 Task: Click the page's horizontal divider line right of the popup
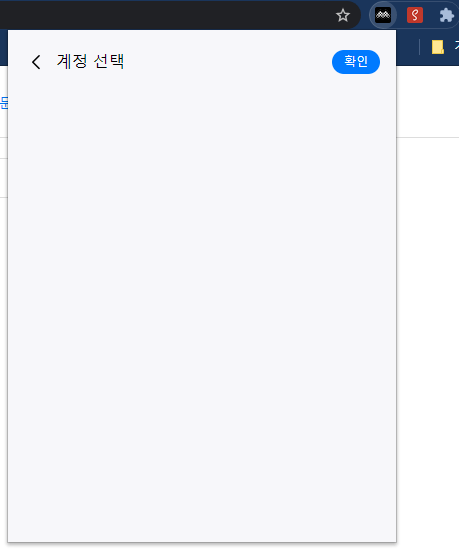[x=428, y=137]
